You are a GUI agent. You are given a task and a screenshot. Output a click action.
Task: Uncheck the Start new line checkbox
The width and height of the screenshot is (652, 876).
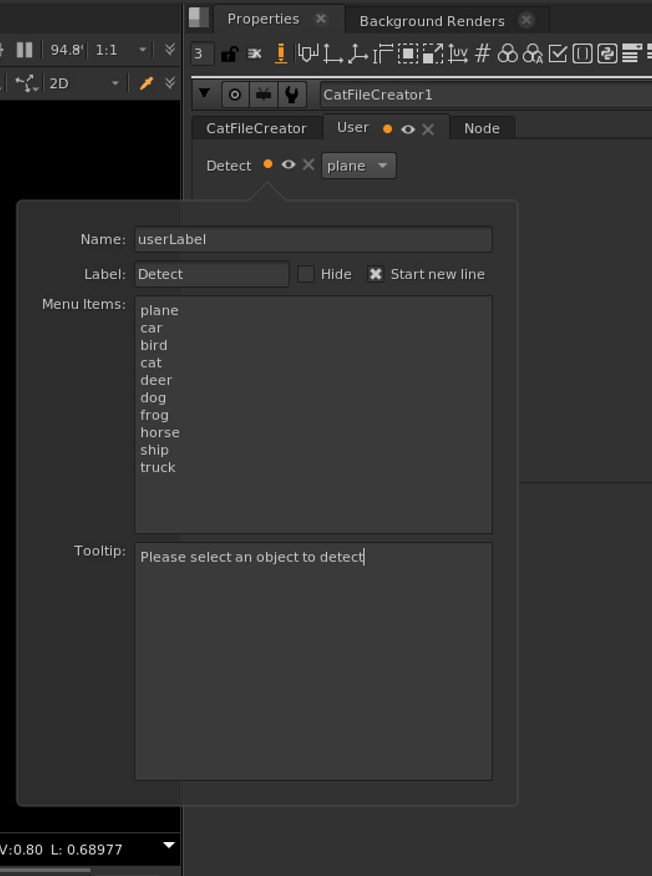click(375, 274)
